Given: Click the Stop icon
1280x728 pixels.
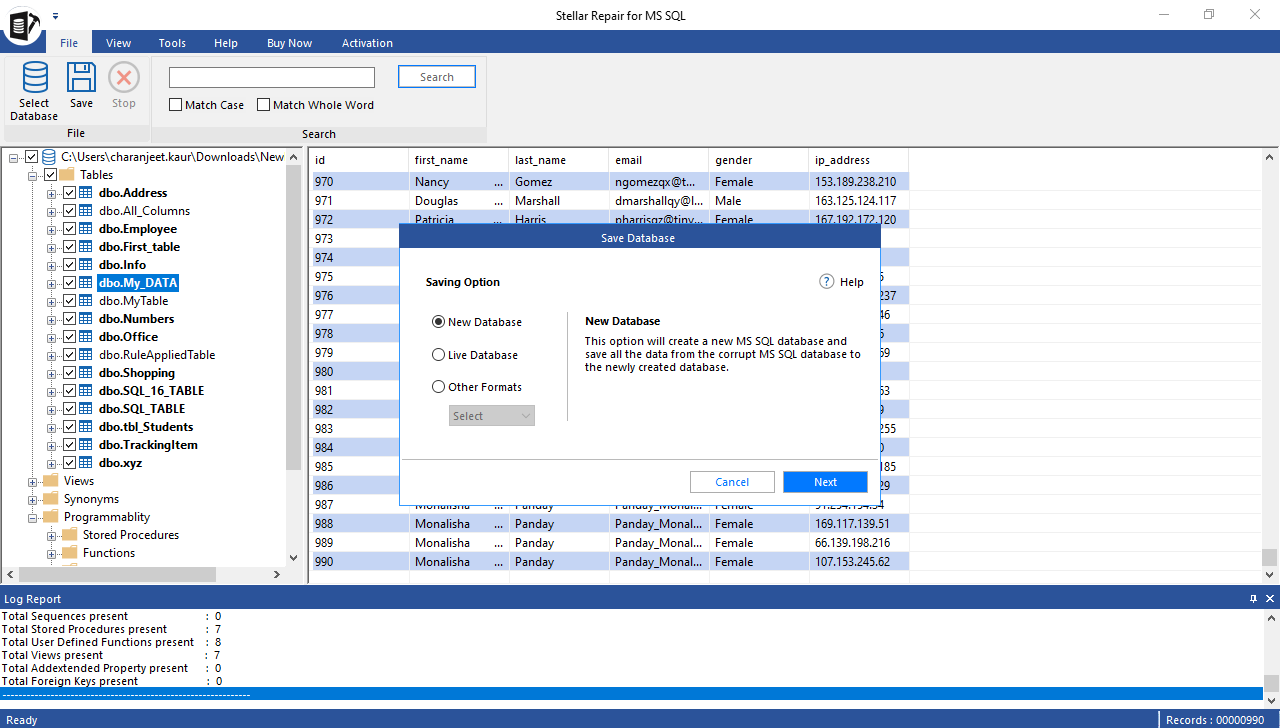Looking at the screenshot, I should (123, 78).
